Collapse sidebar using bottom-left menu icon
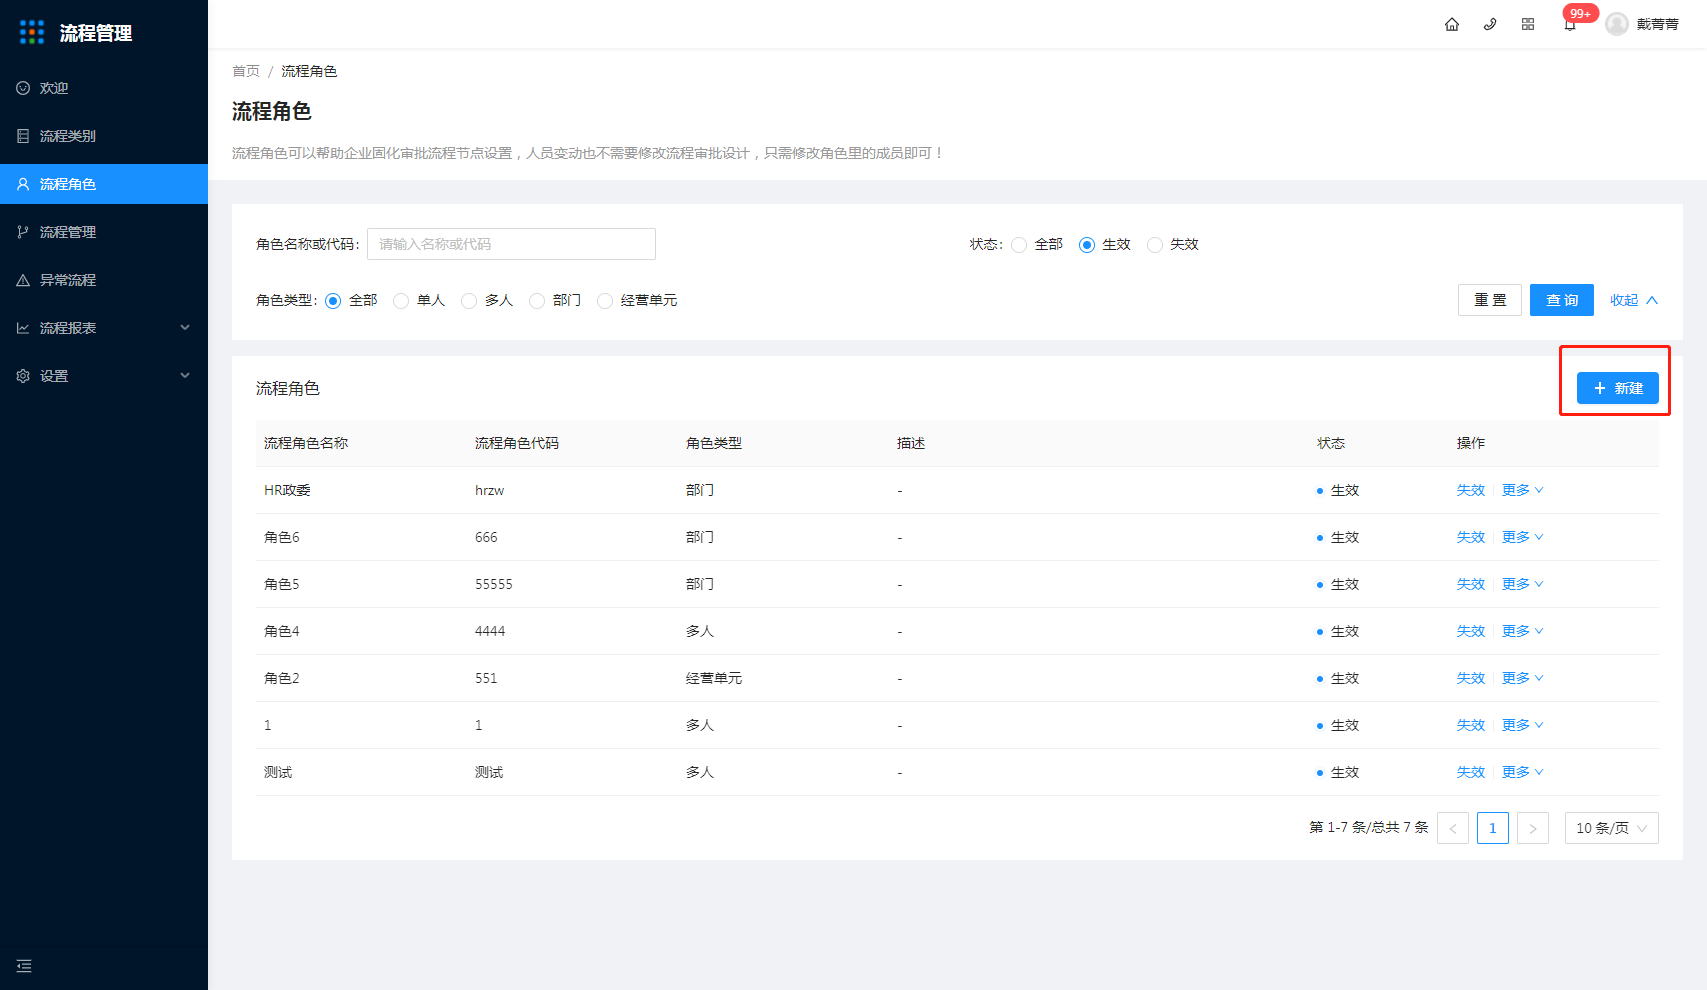 coord(24,966)
